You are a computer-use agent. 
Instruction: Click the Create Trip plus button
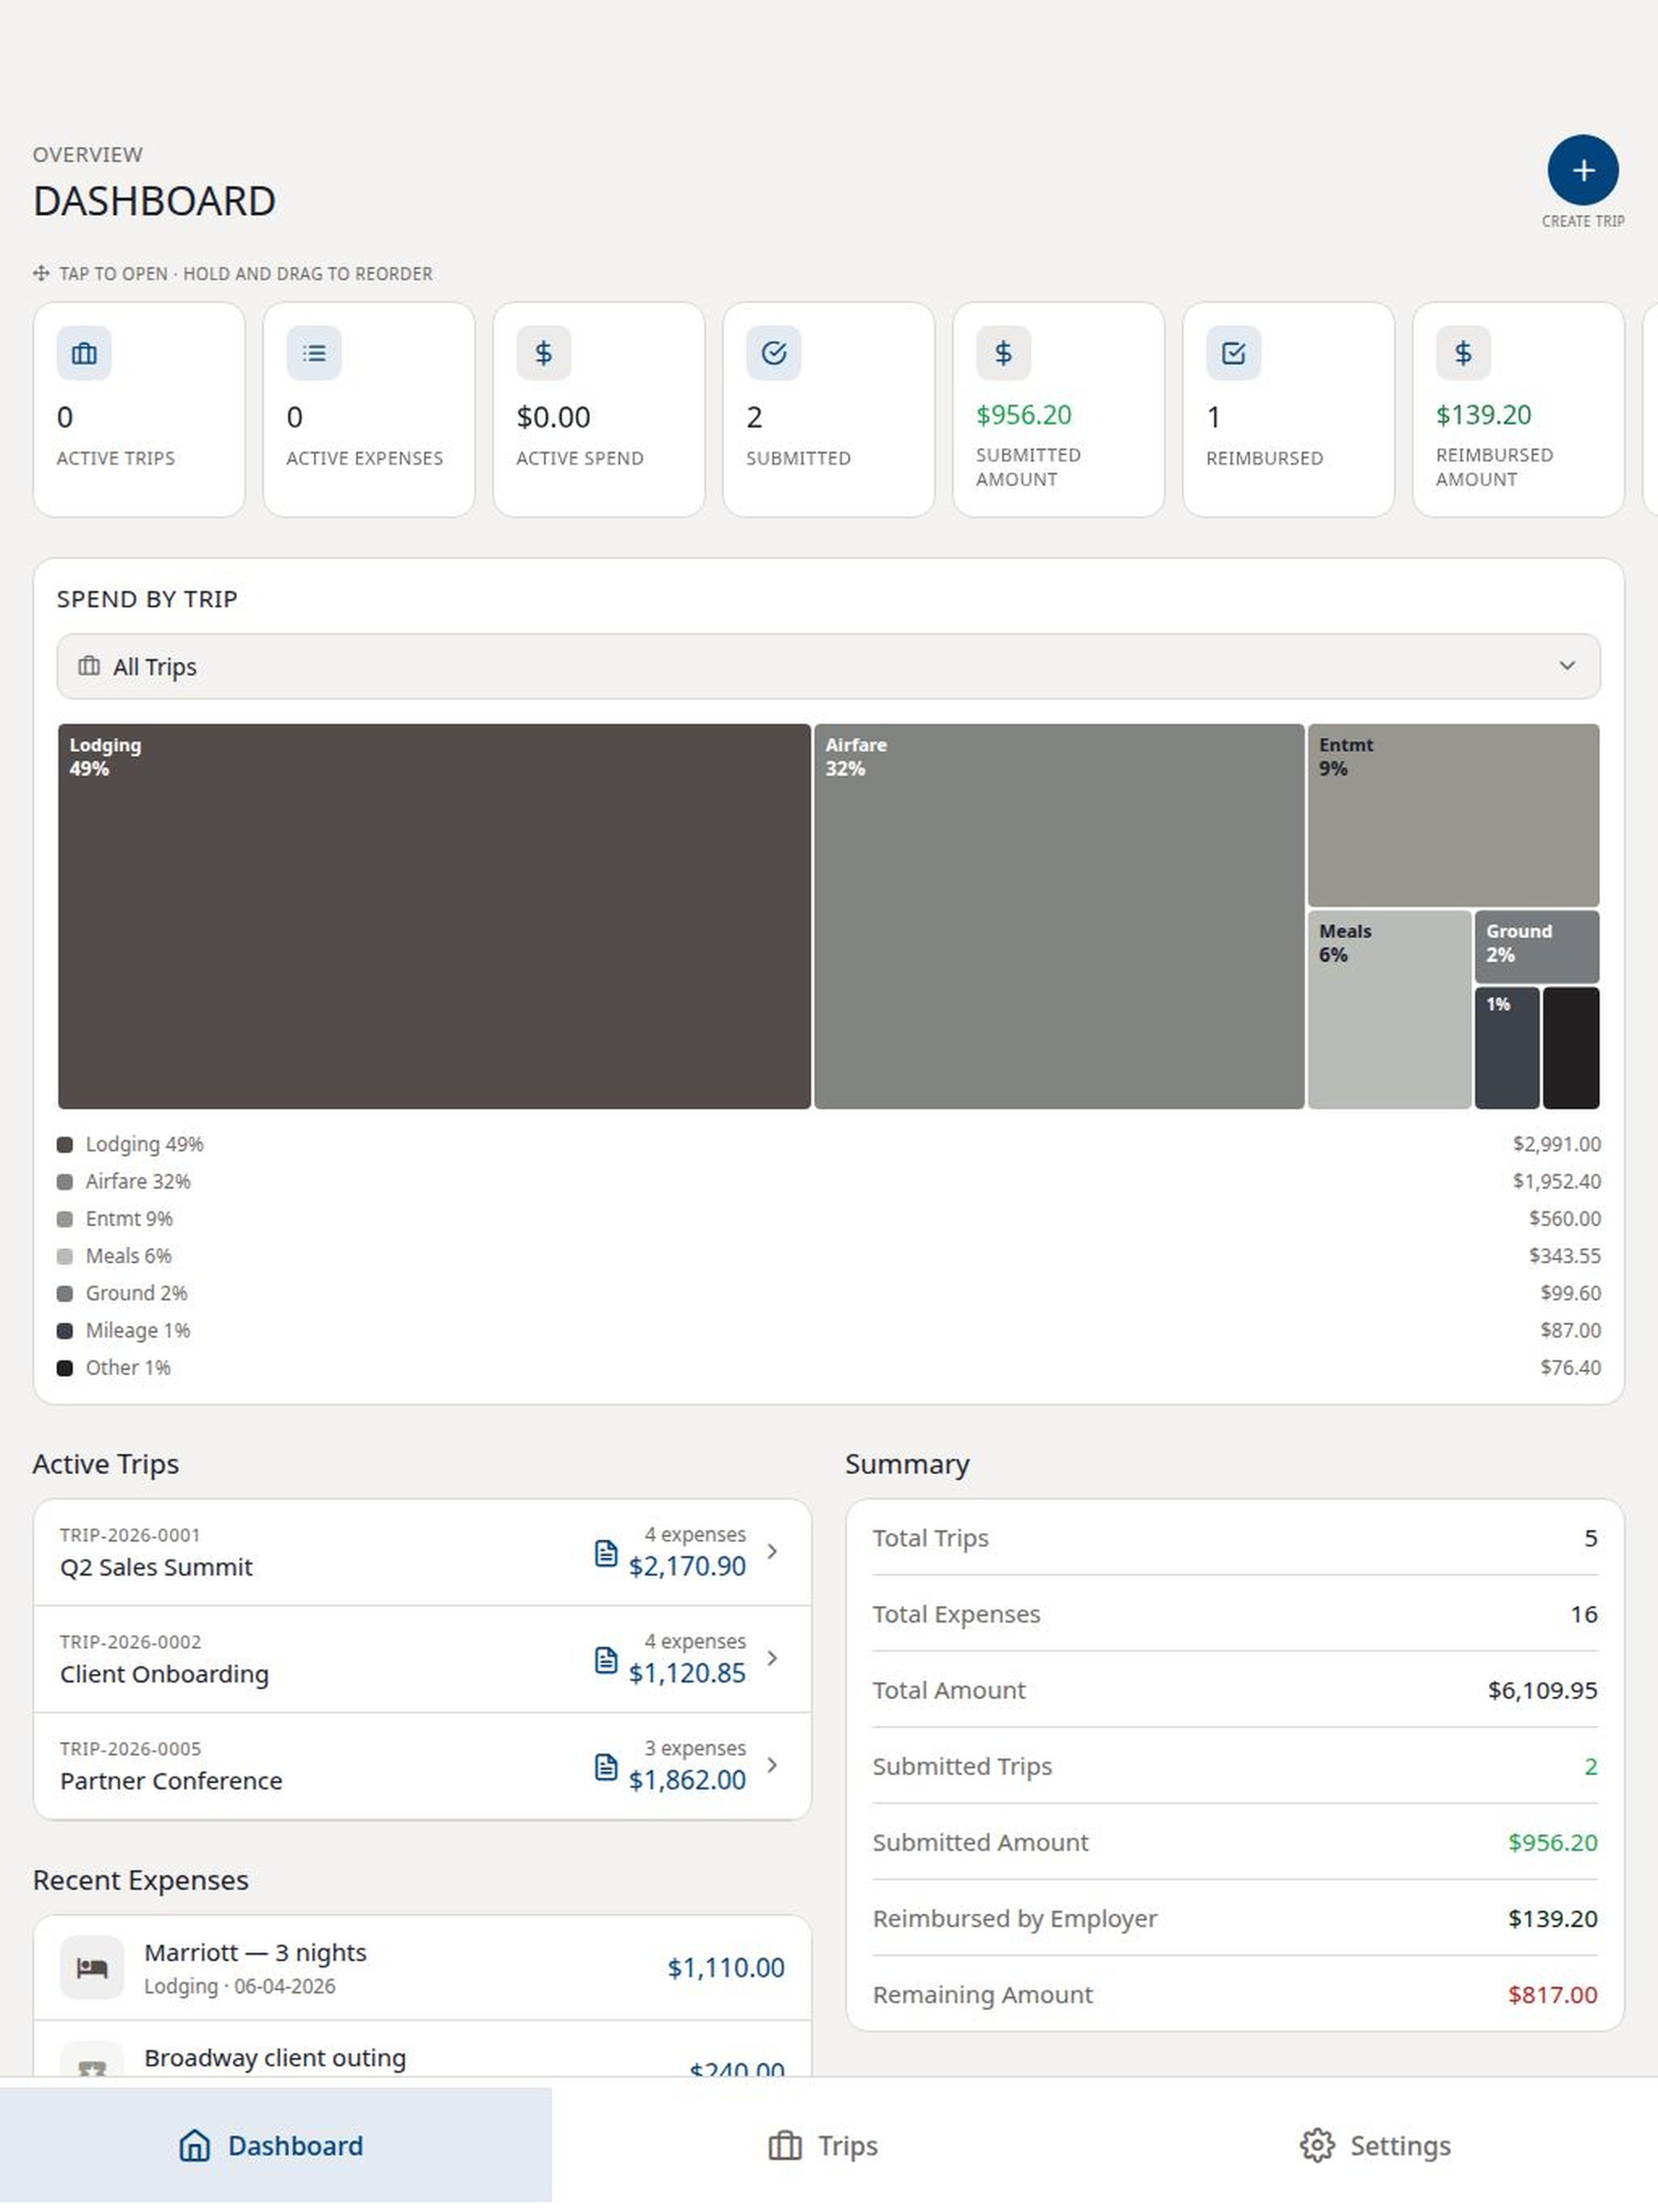tap(1582, 170)
